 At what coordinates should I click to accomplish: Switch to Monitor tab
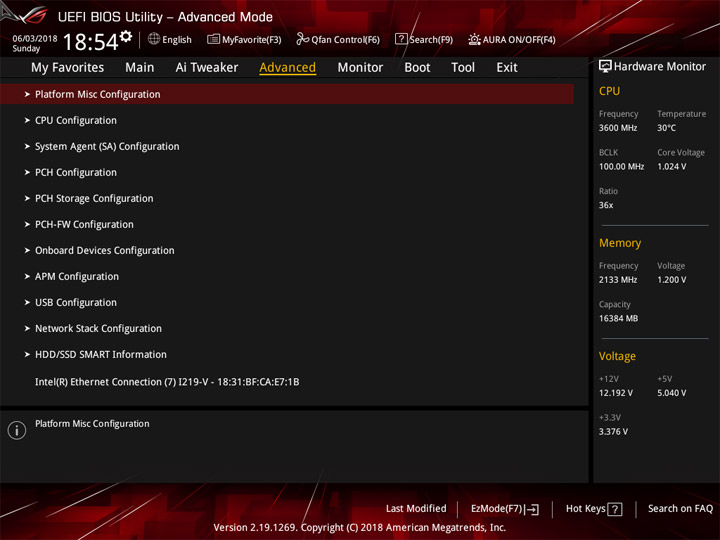360,68
